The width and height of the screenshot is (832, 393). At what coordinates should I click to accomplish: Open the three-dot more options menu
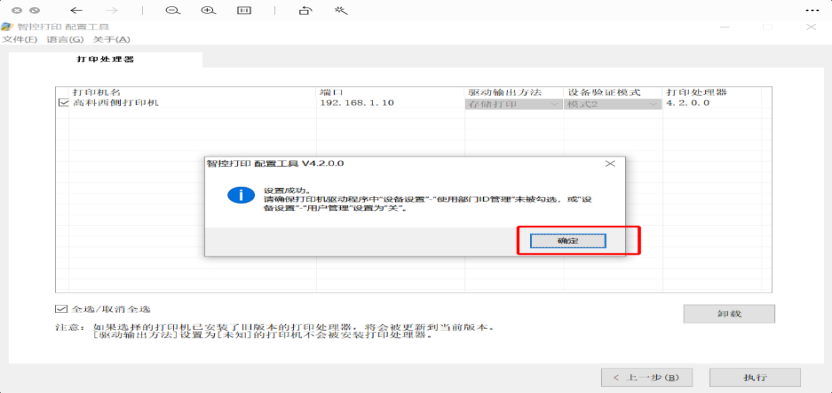(x=812, y=10)
